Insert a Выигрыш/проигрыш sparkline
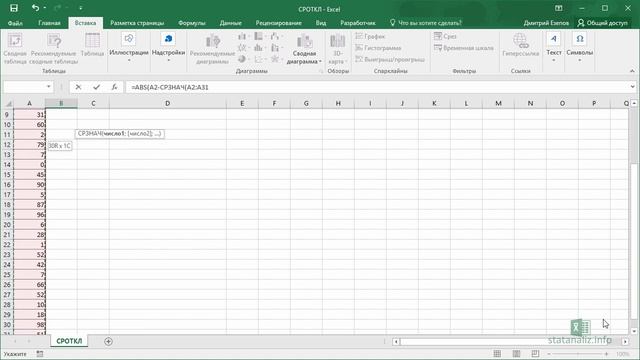 tap(390, 59)
